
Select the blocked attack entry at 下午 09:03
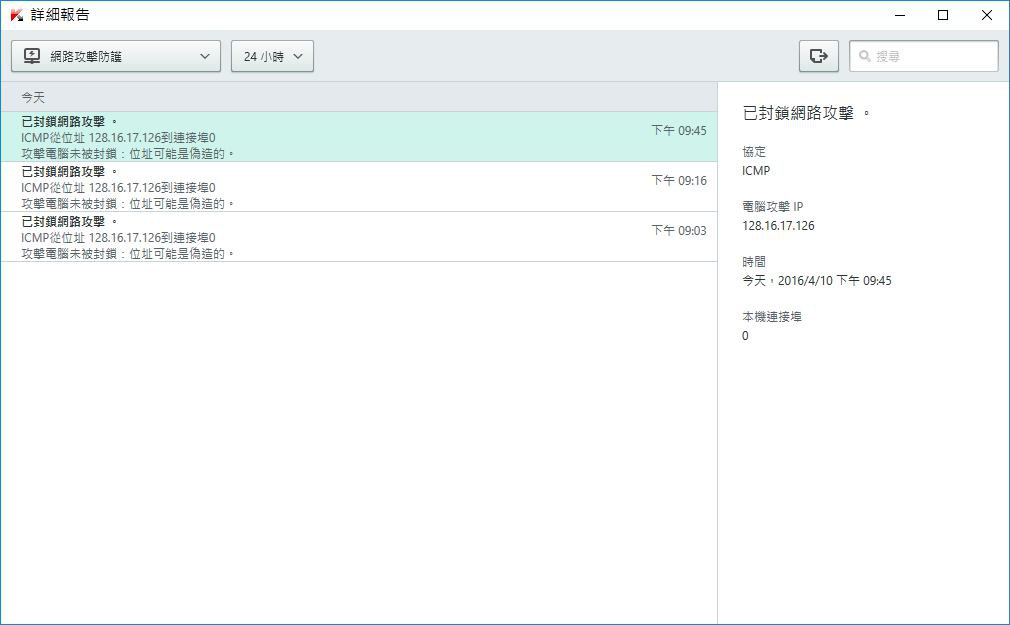[359, 236]
